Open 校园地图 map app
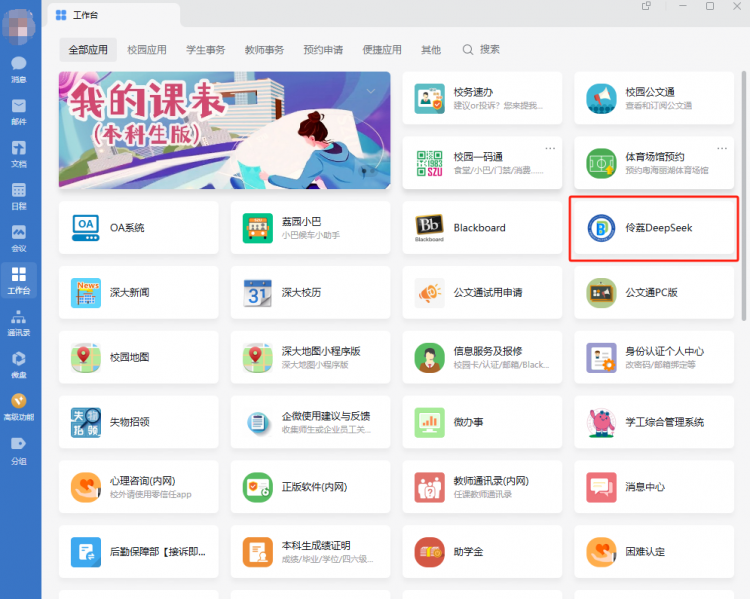 139,357
